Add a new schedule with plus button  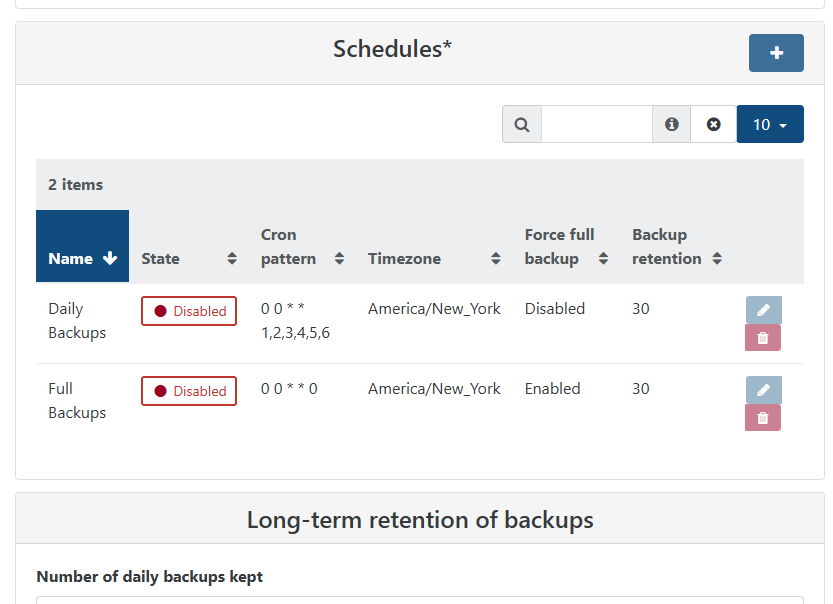(776, 53)
